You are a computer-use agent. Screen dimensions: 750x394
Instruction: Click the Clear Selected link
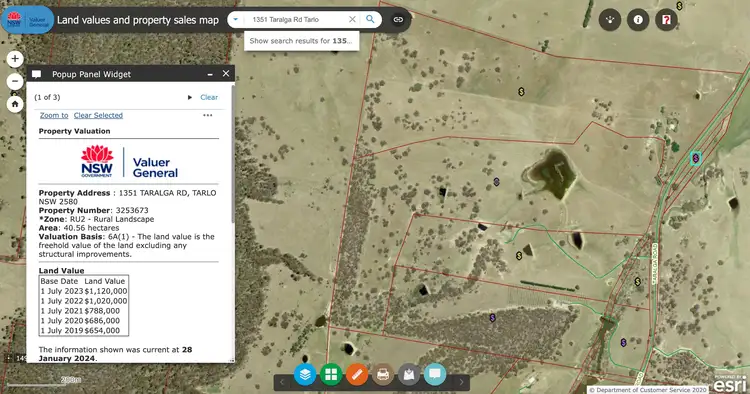click(98, 115)
